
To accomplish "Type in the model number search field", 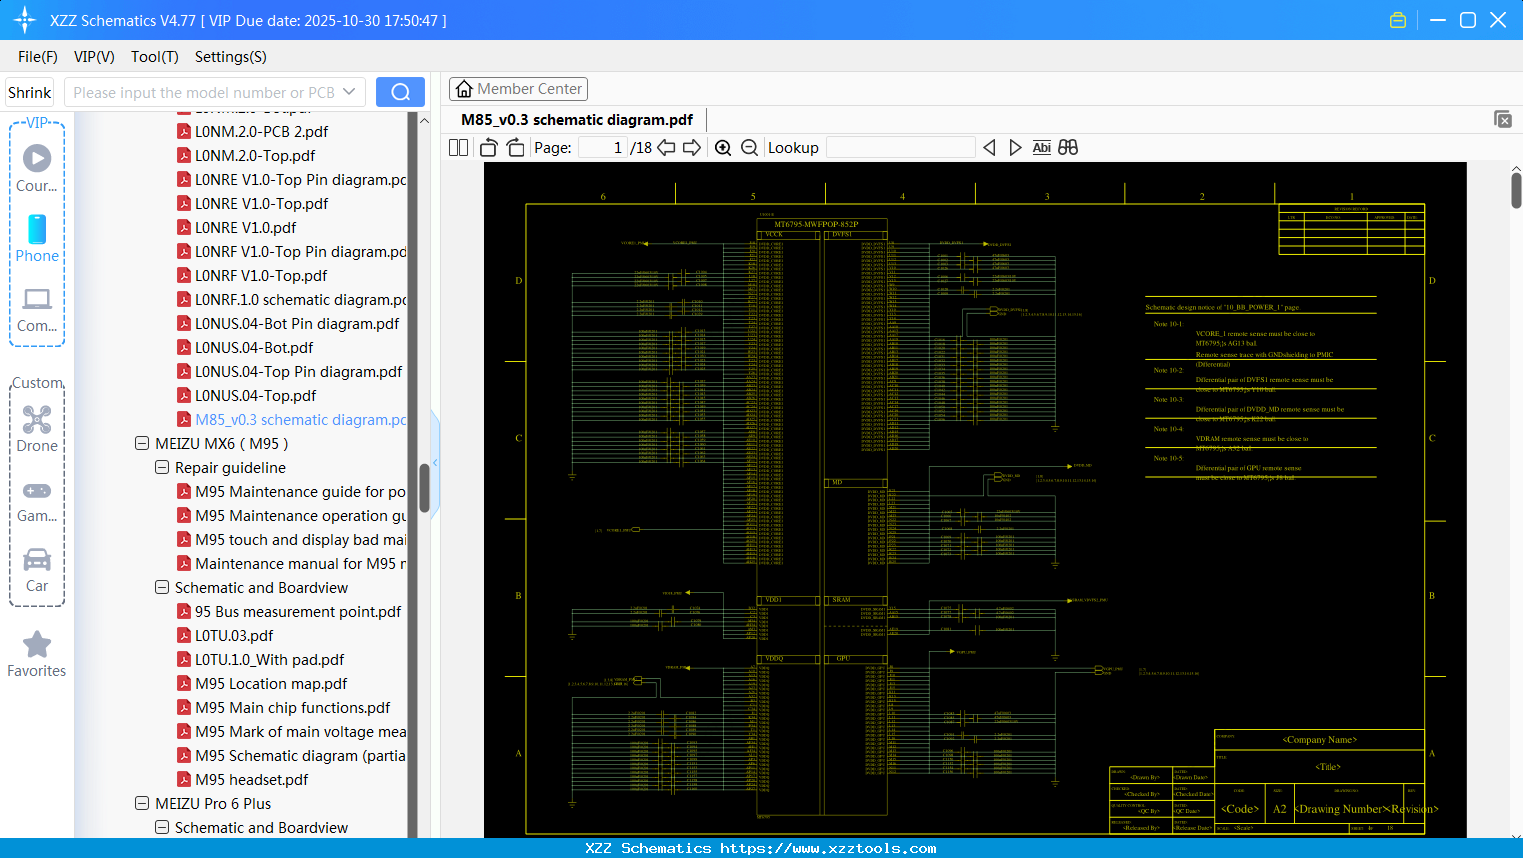I will pos(205,91).
